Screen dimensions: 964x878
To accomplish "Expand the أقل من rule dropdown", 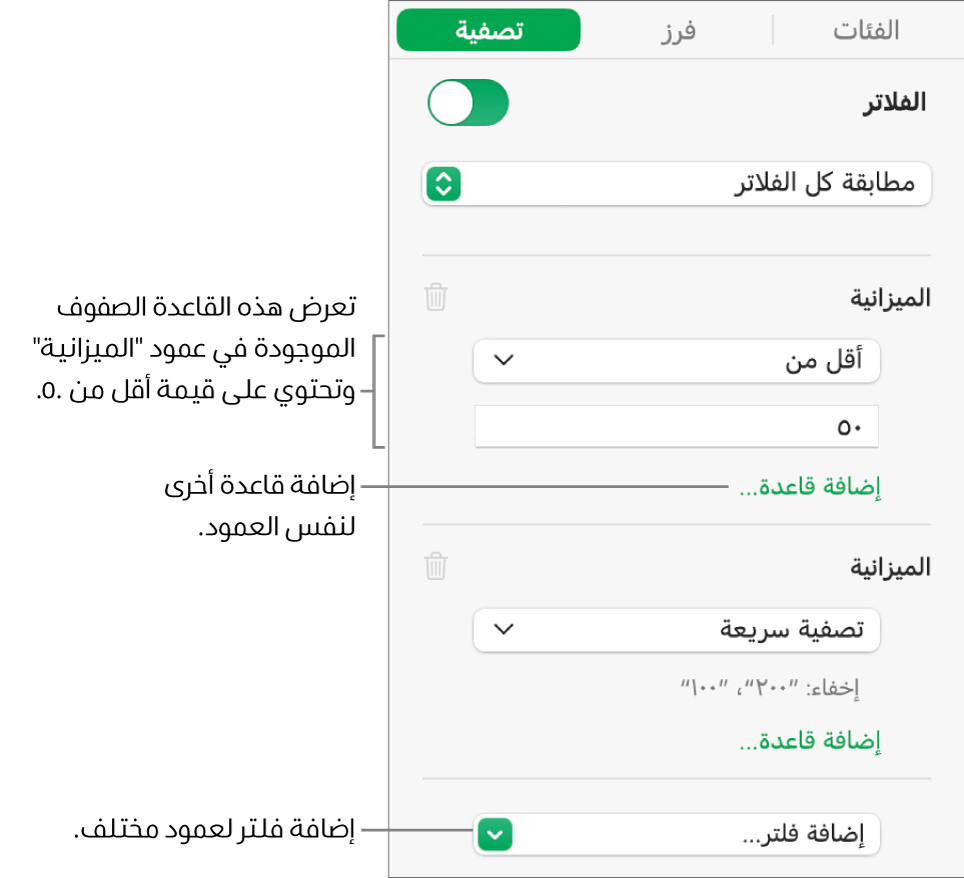I will coord(676,361).
